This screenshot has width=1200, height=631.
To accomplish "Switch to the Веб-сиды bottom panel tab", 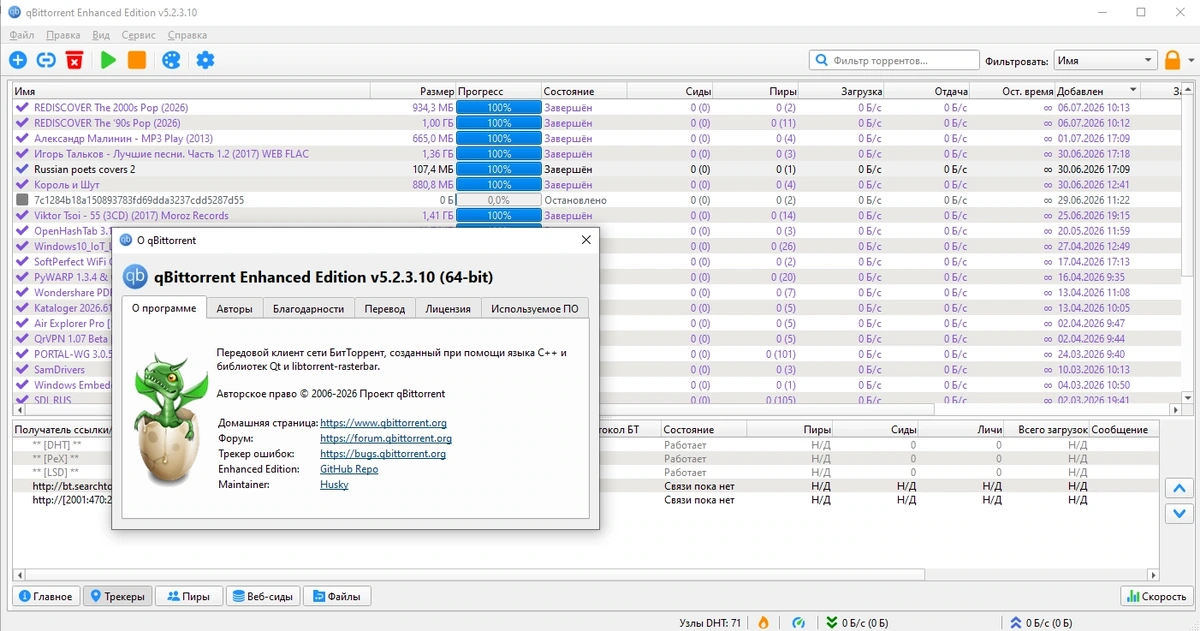I will pyautogui.click(x=263, y=596).
